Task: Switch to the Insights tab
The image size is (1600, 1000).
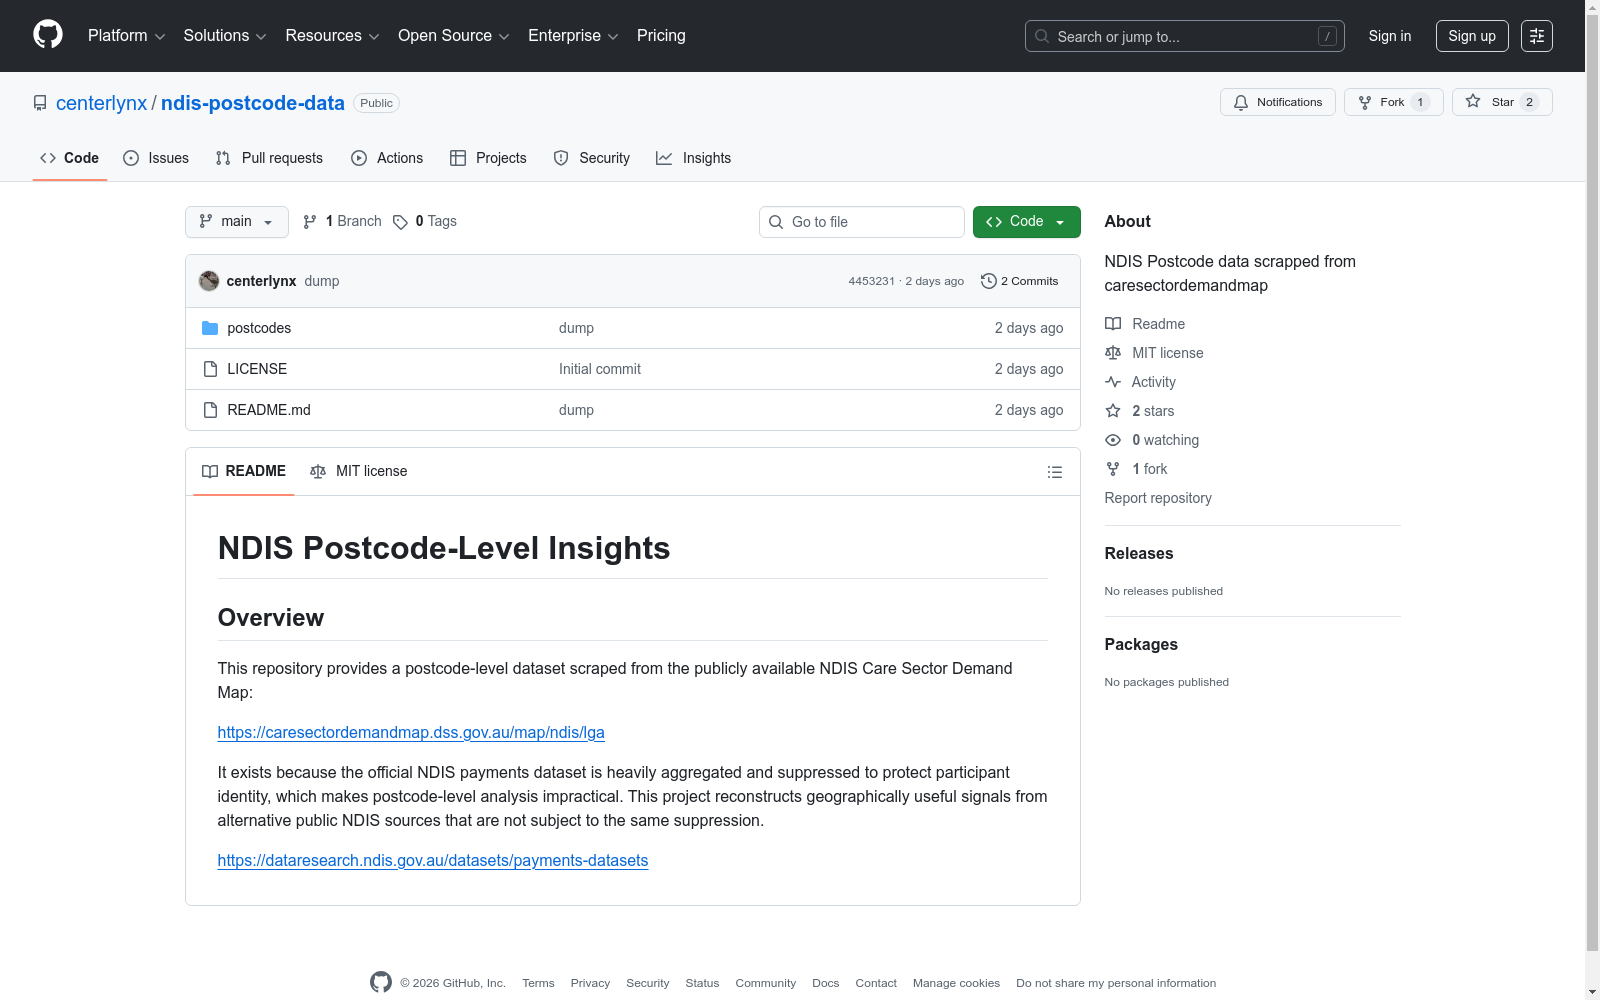Action: click(x=694, y=158)
